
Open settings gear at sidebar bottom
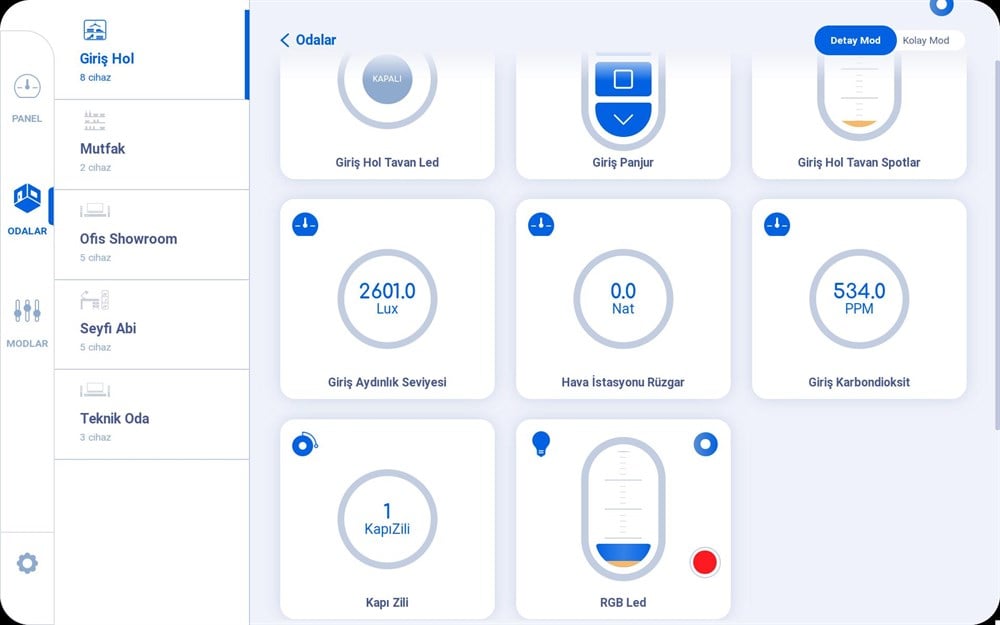tap(27, 563)
